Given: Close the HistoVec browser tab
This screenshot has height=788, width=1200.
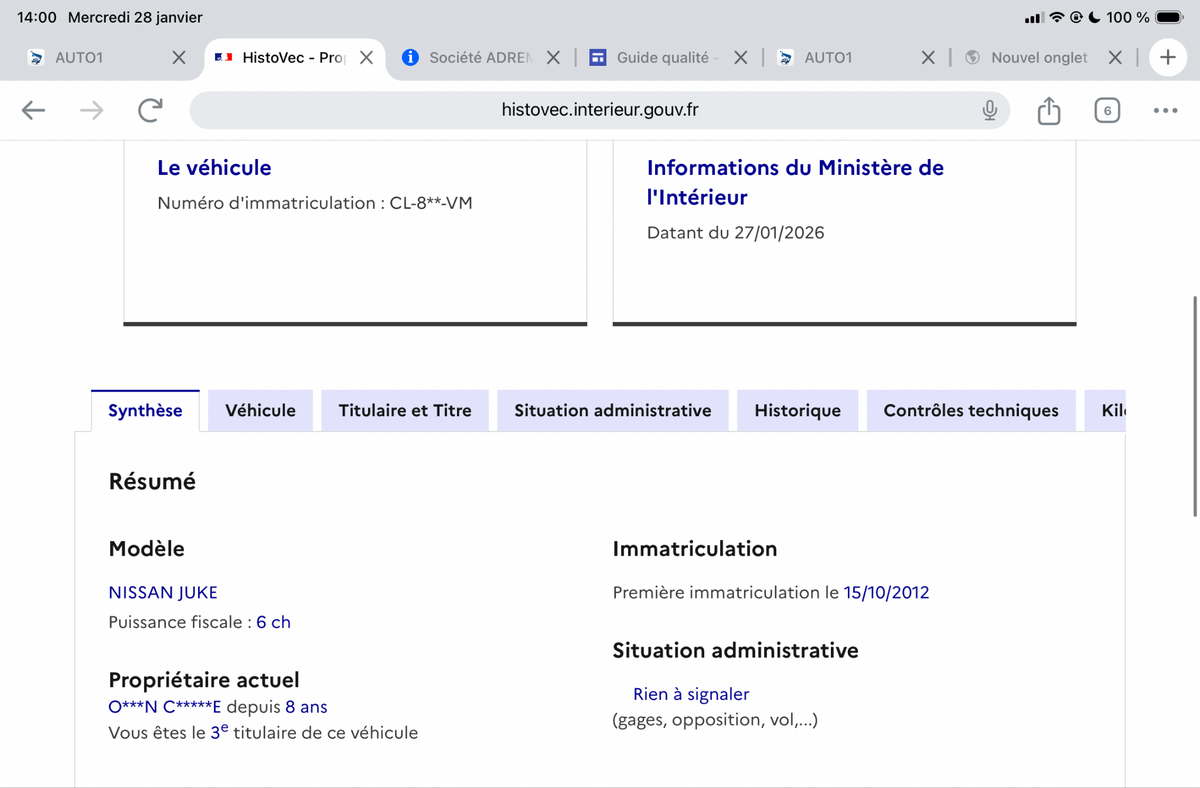Looking at the screenshot, I should pyautogui.click(x=366, y=58).
